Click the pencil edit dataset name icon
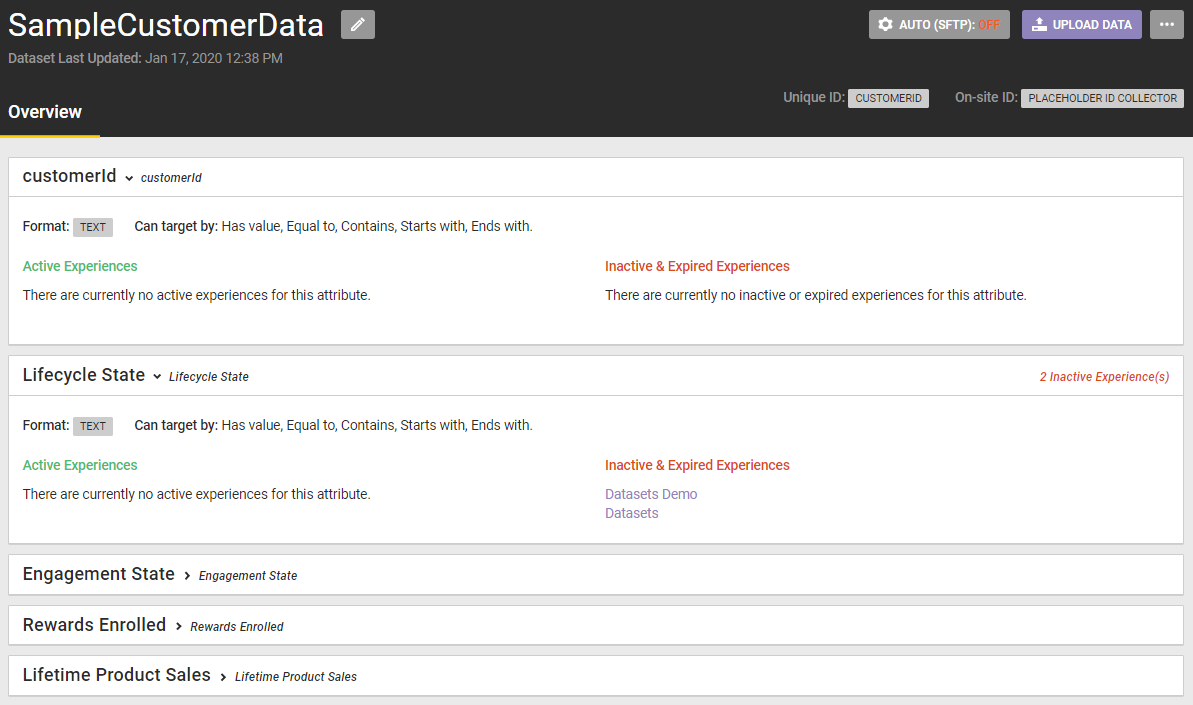 [358, 25]
